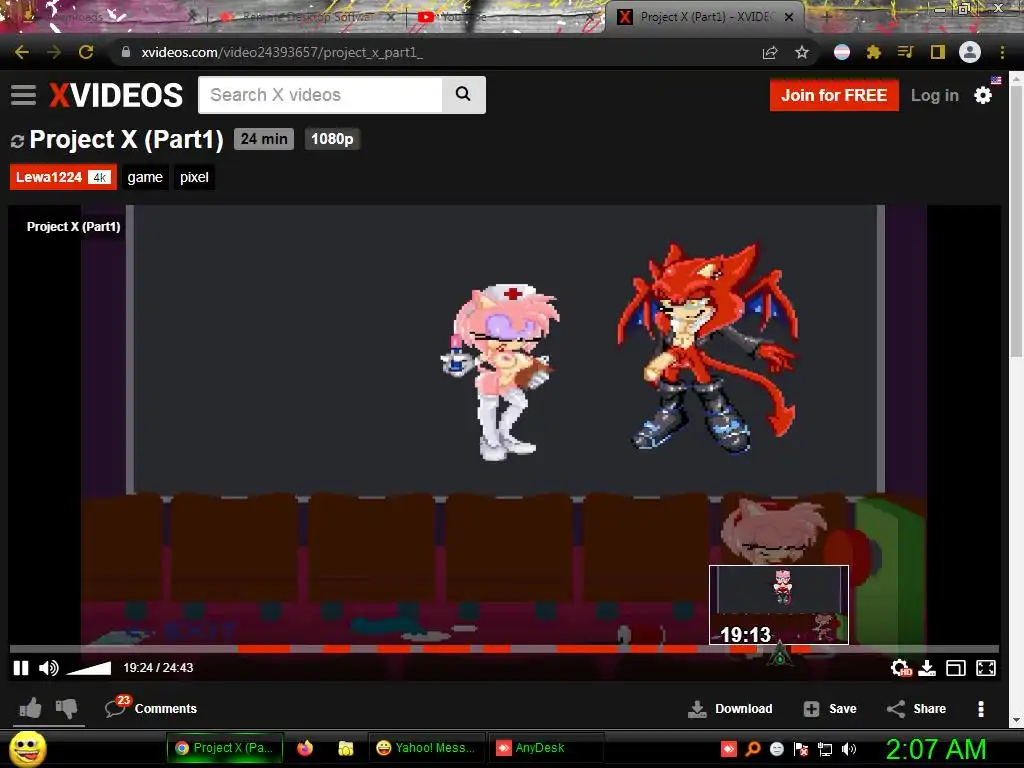
Task: Click the address bar URL
Action: [x=282, y=52]
